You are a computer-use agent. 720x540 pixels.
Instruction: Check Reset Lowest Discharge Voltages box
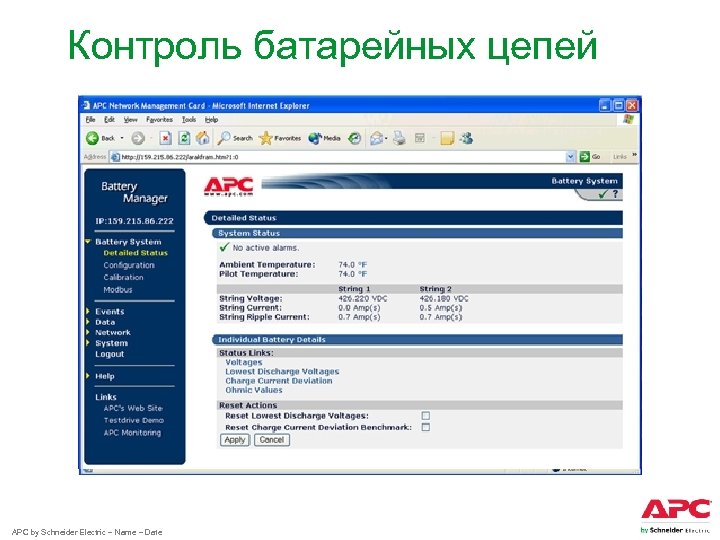coord(426,416)
